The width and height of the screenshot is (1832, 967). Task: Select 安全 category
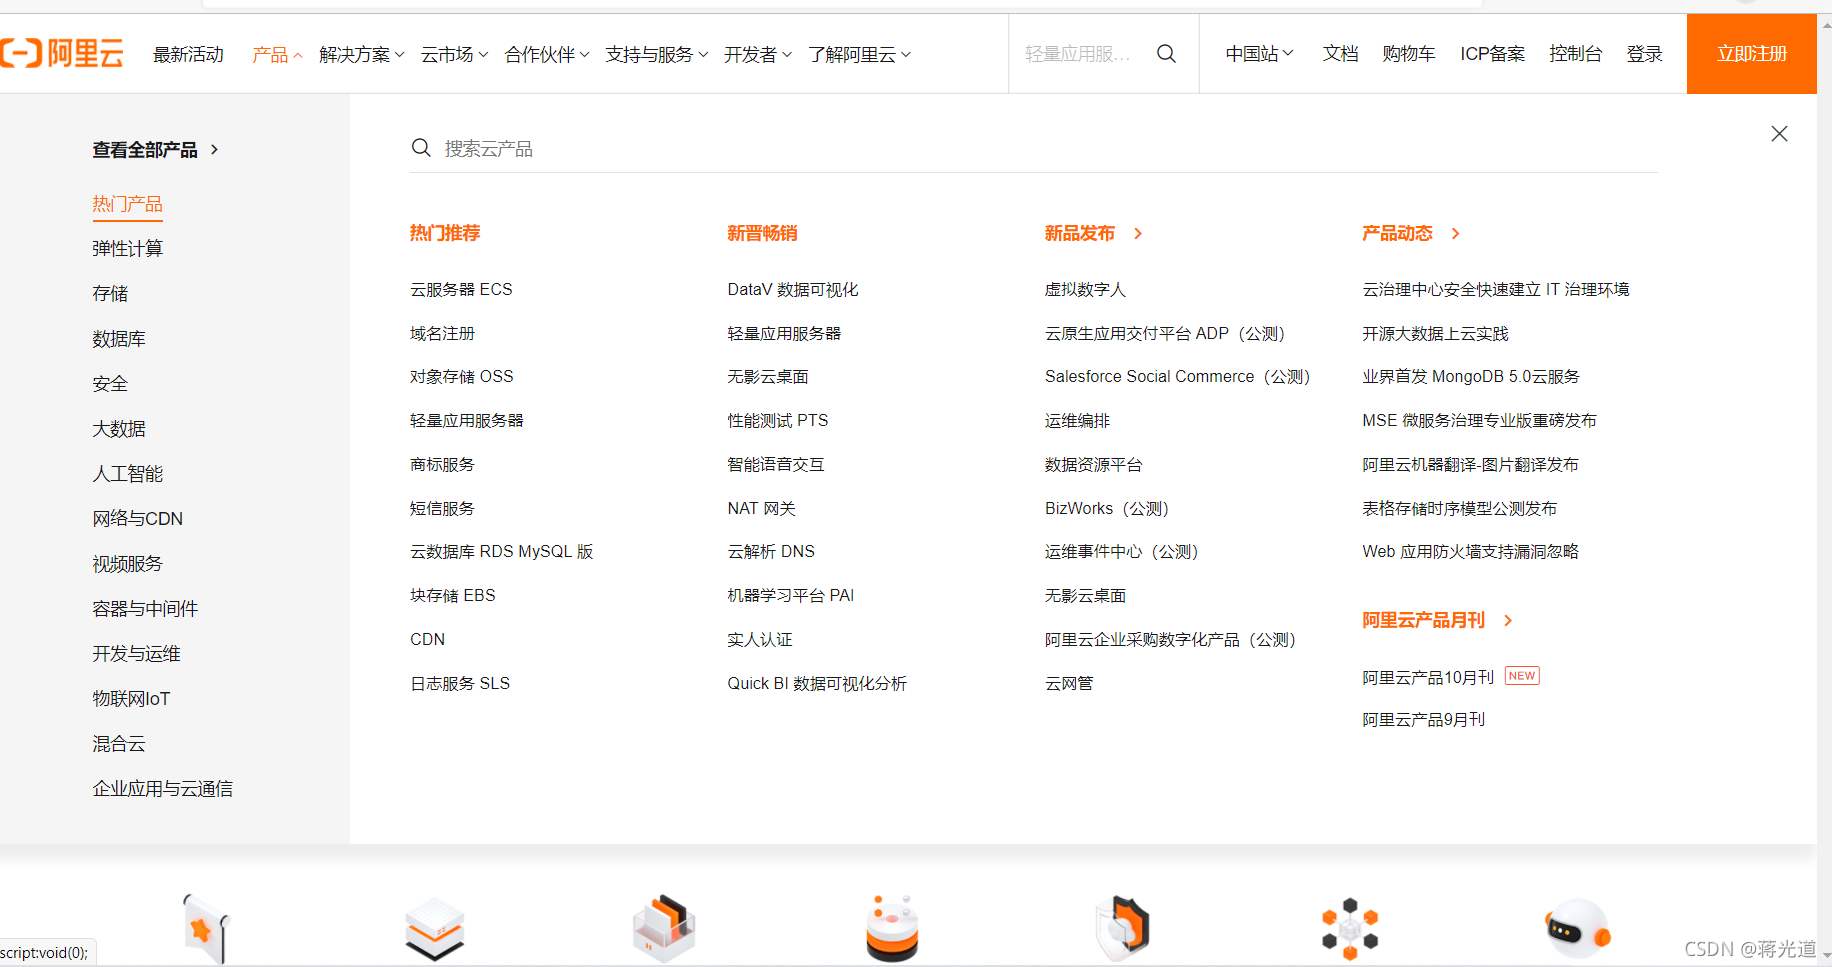pyautogui.click(x=110, y=384)
